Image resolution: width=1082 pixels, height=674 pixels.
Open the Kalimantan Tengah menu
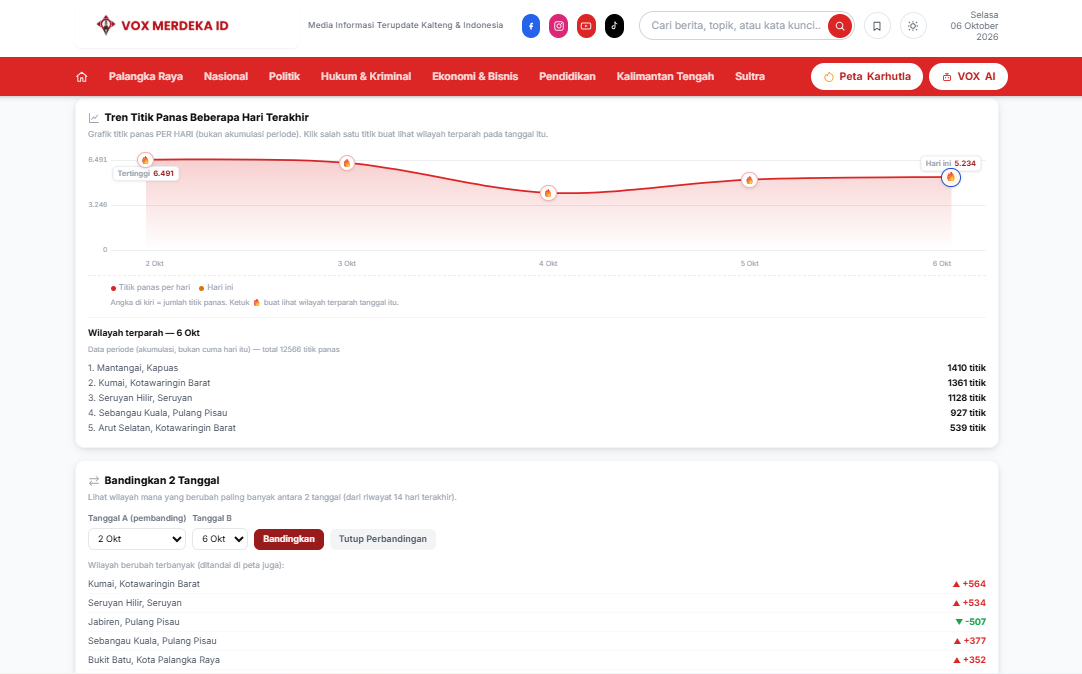tap(665, 77)
